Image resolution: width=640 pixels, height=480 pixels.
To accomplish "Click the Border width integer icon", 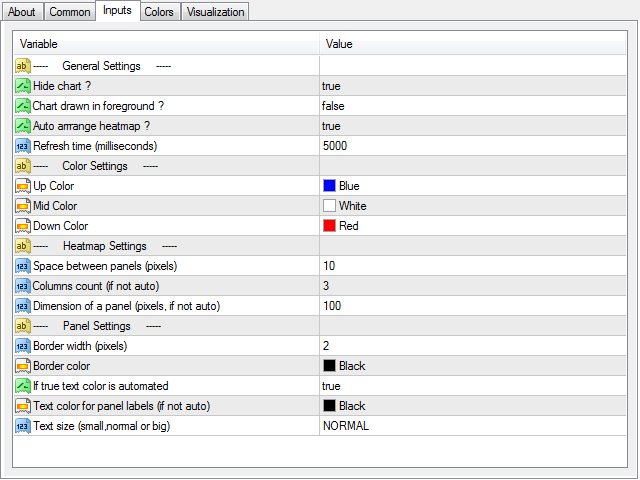I will pos(23,346).
